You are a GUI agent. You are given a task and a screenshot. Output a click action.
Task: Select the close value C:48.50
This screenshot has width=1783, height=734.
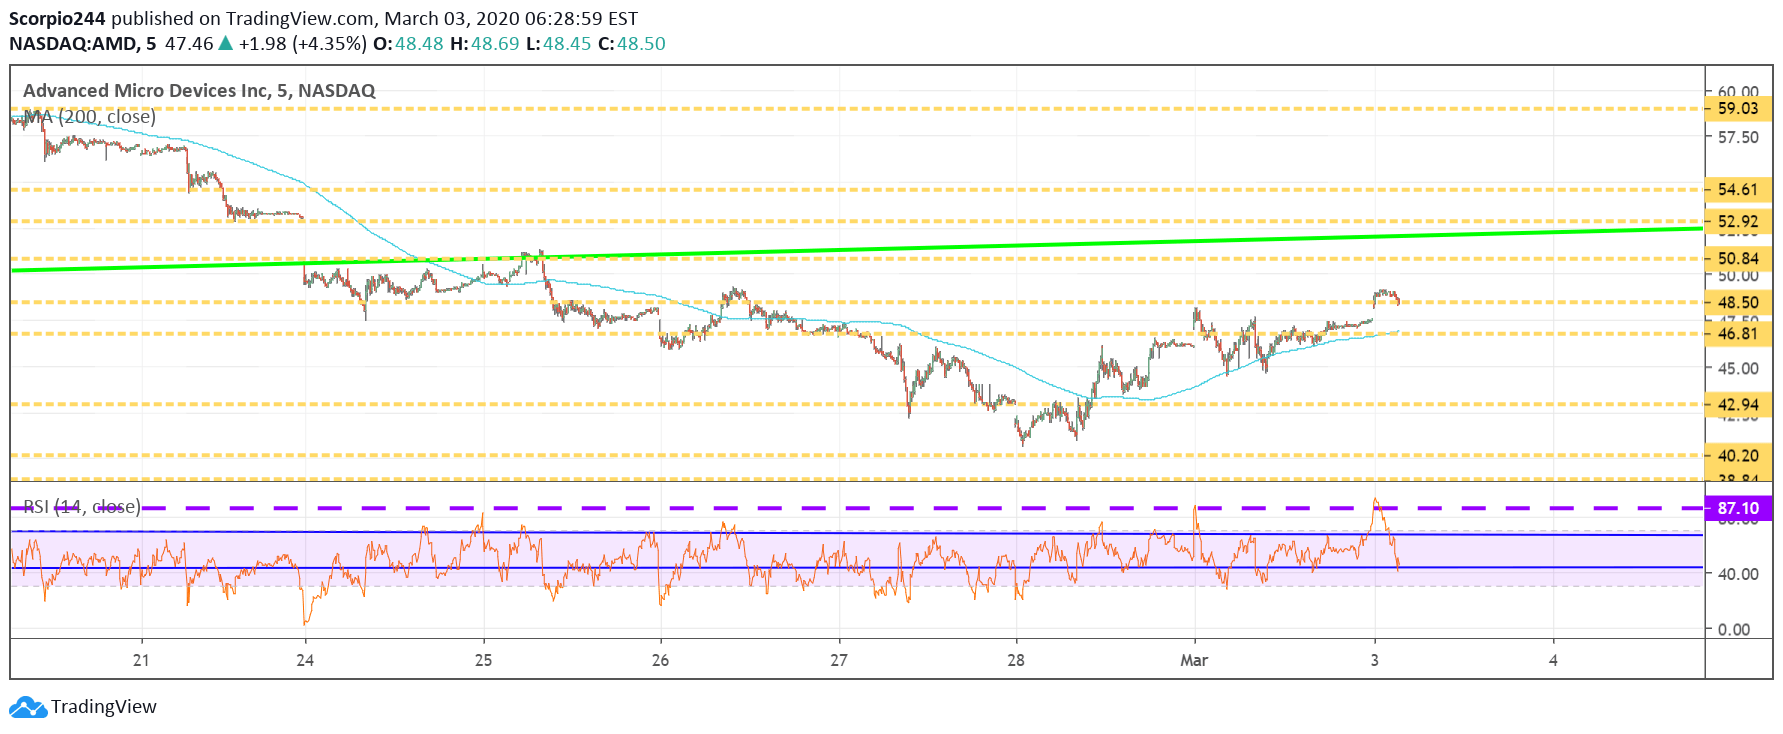(x=631, y=44)
